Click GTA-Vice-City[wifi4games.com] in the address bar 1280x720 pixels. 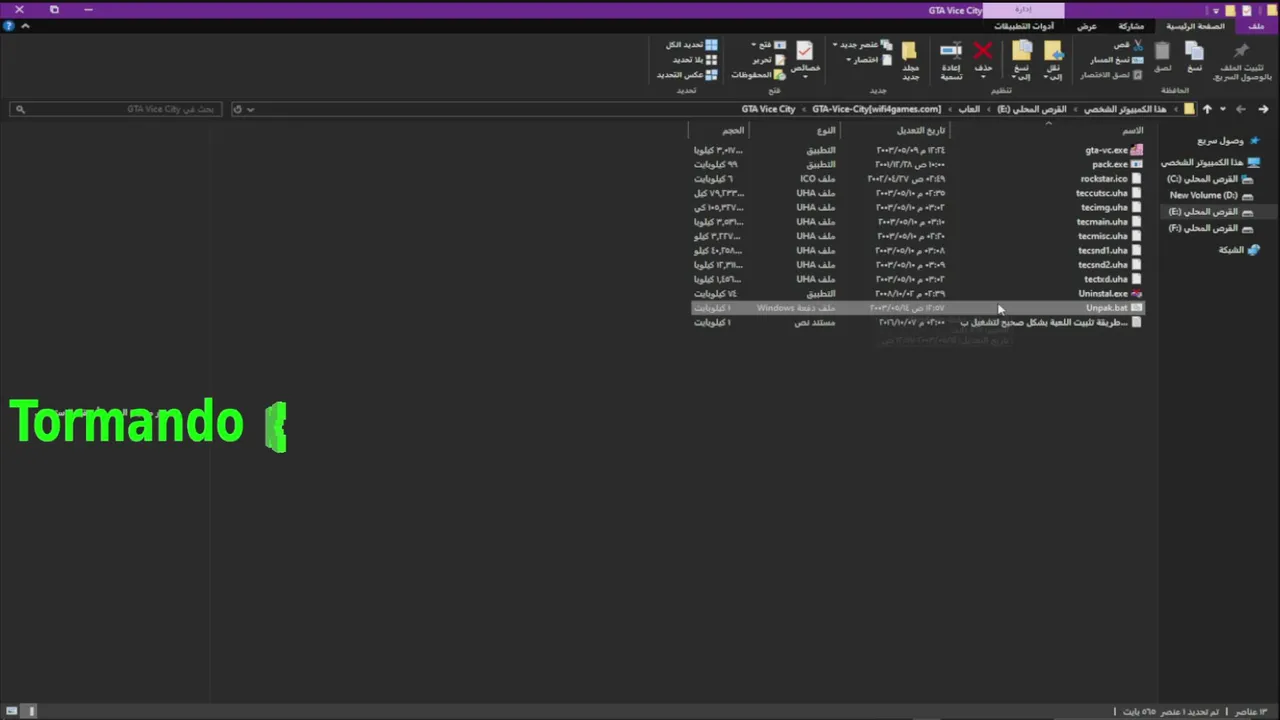click(x=876, y=109)
